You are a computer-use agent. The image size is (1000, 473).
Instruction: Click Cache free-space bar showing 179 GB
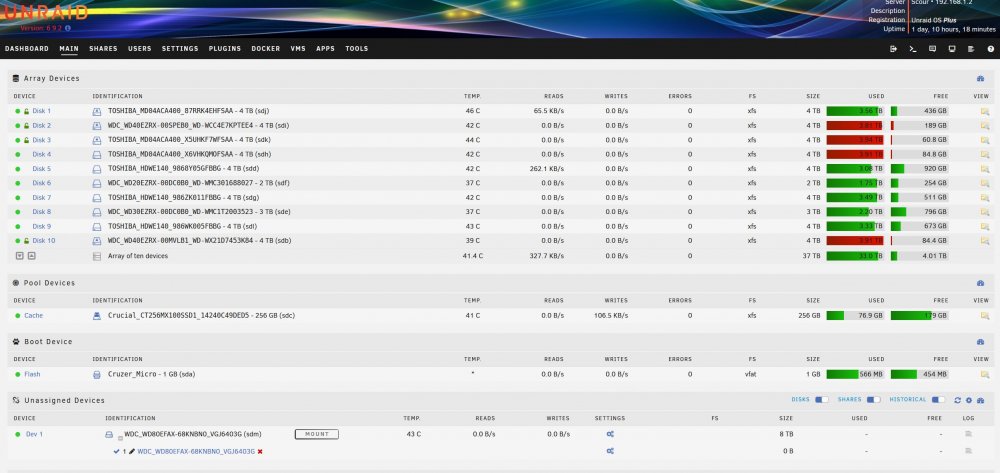[920, 316]
